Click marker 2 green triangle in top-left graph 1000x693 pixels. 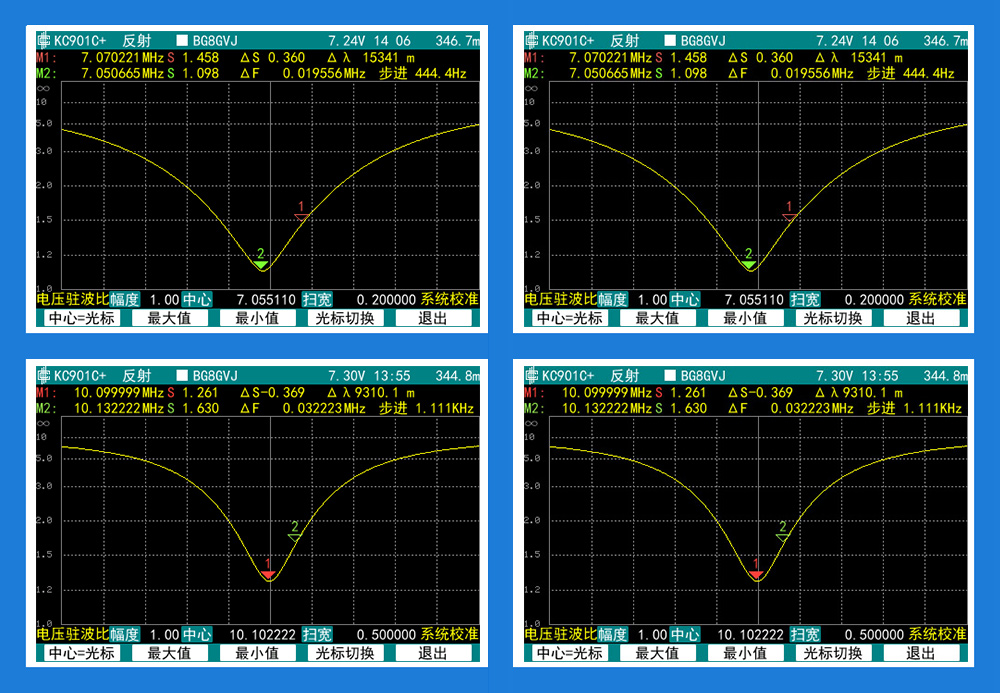261,264
